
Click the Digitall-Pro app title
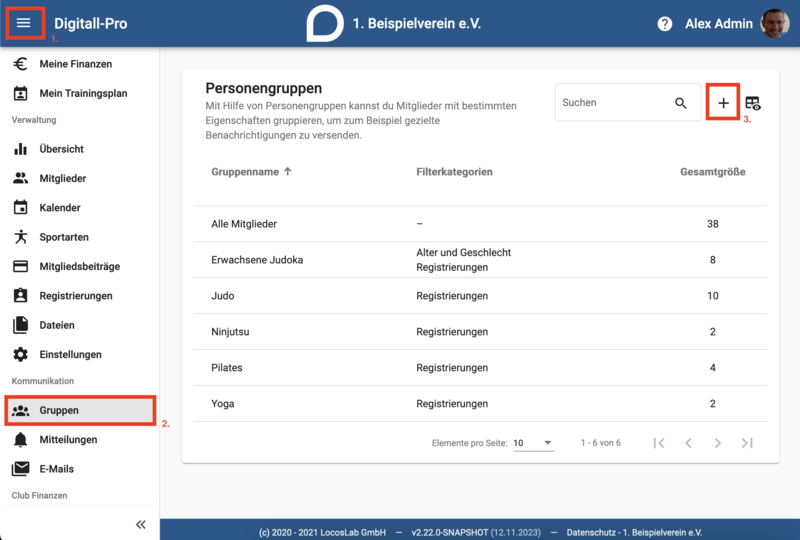pos(91,23)
